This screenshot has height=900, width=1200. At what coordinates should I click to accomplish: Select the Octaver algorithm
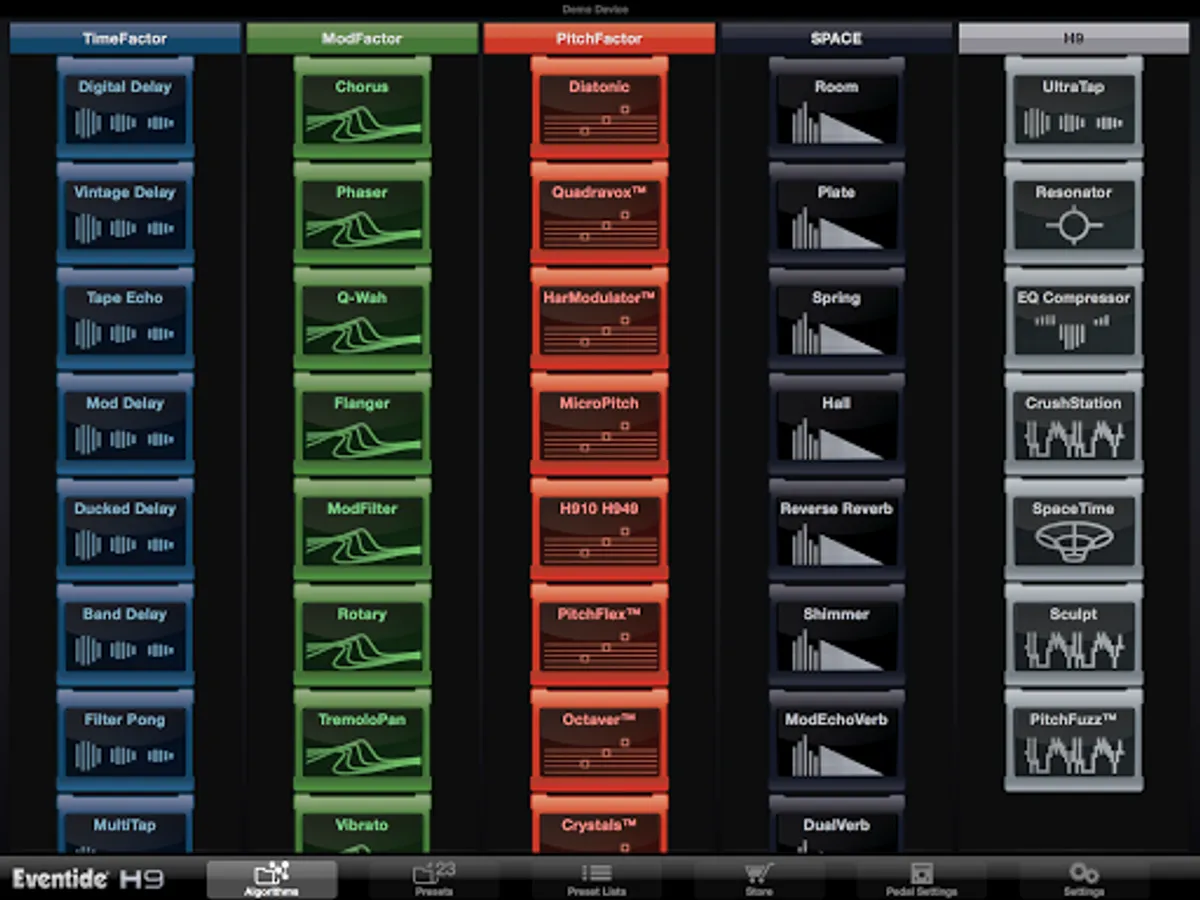click(599, 741)
